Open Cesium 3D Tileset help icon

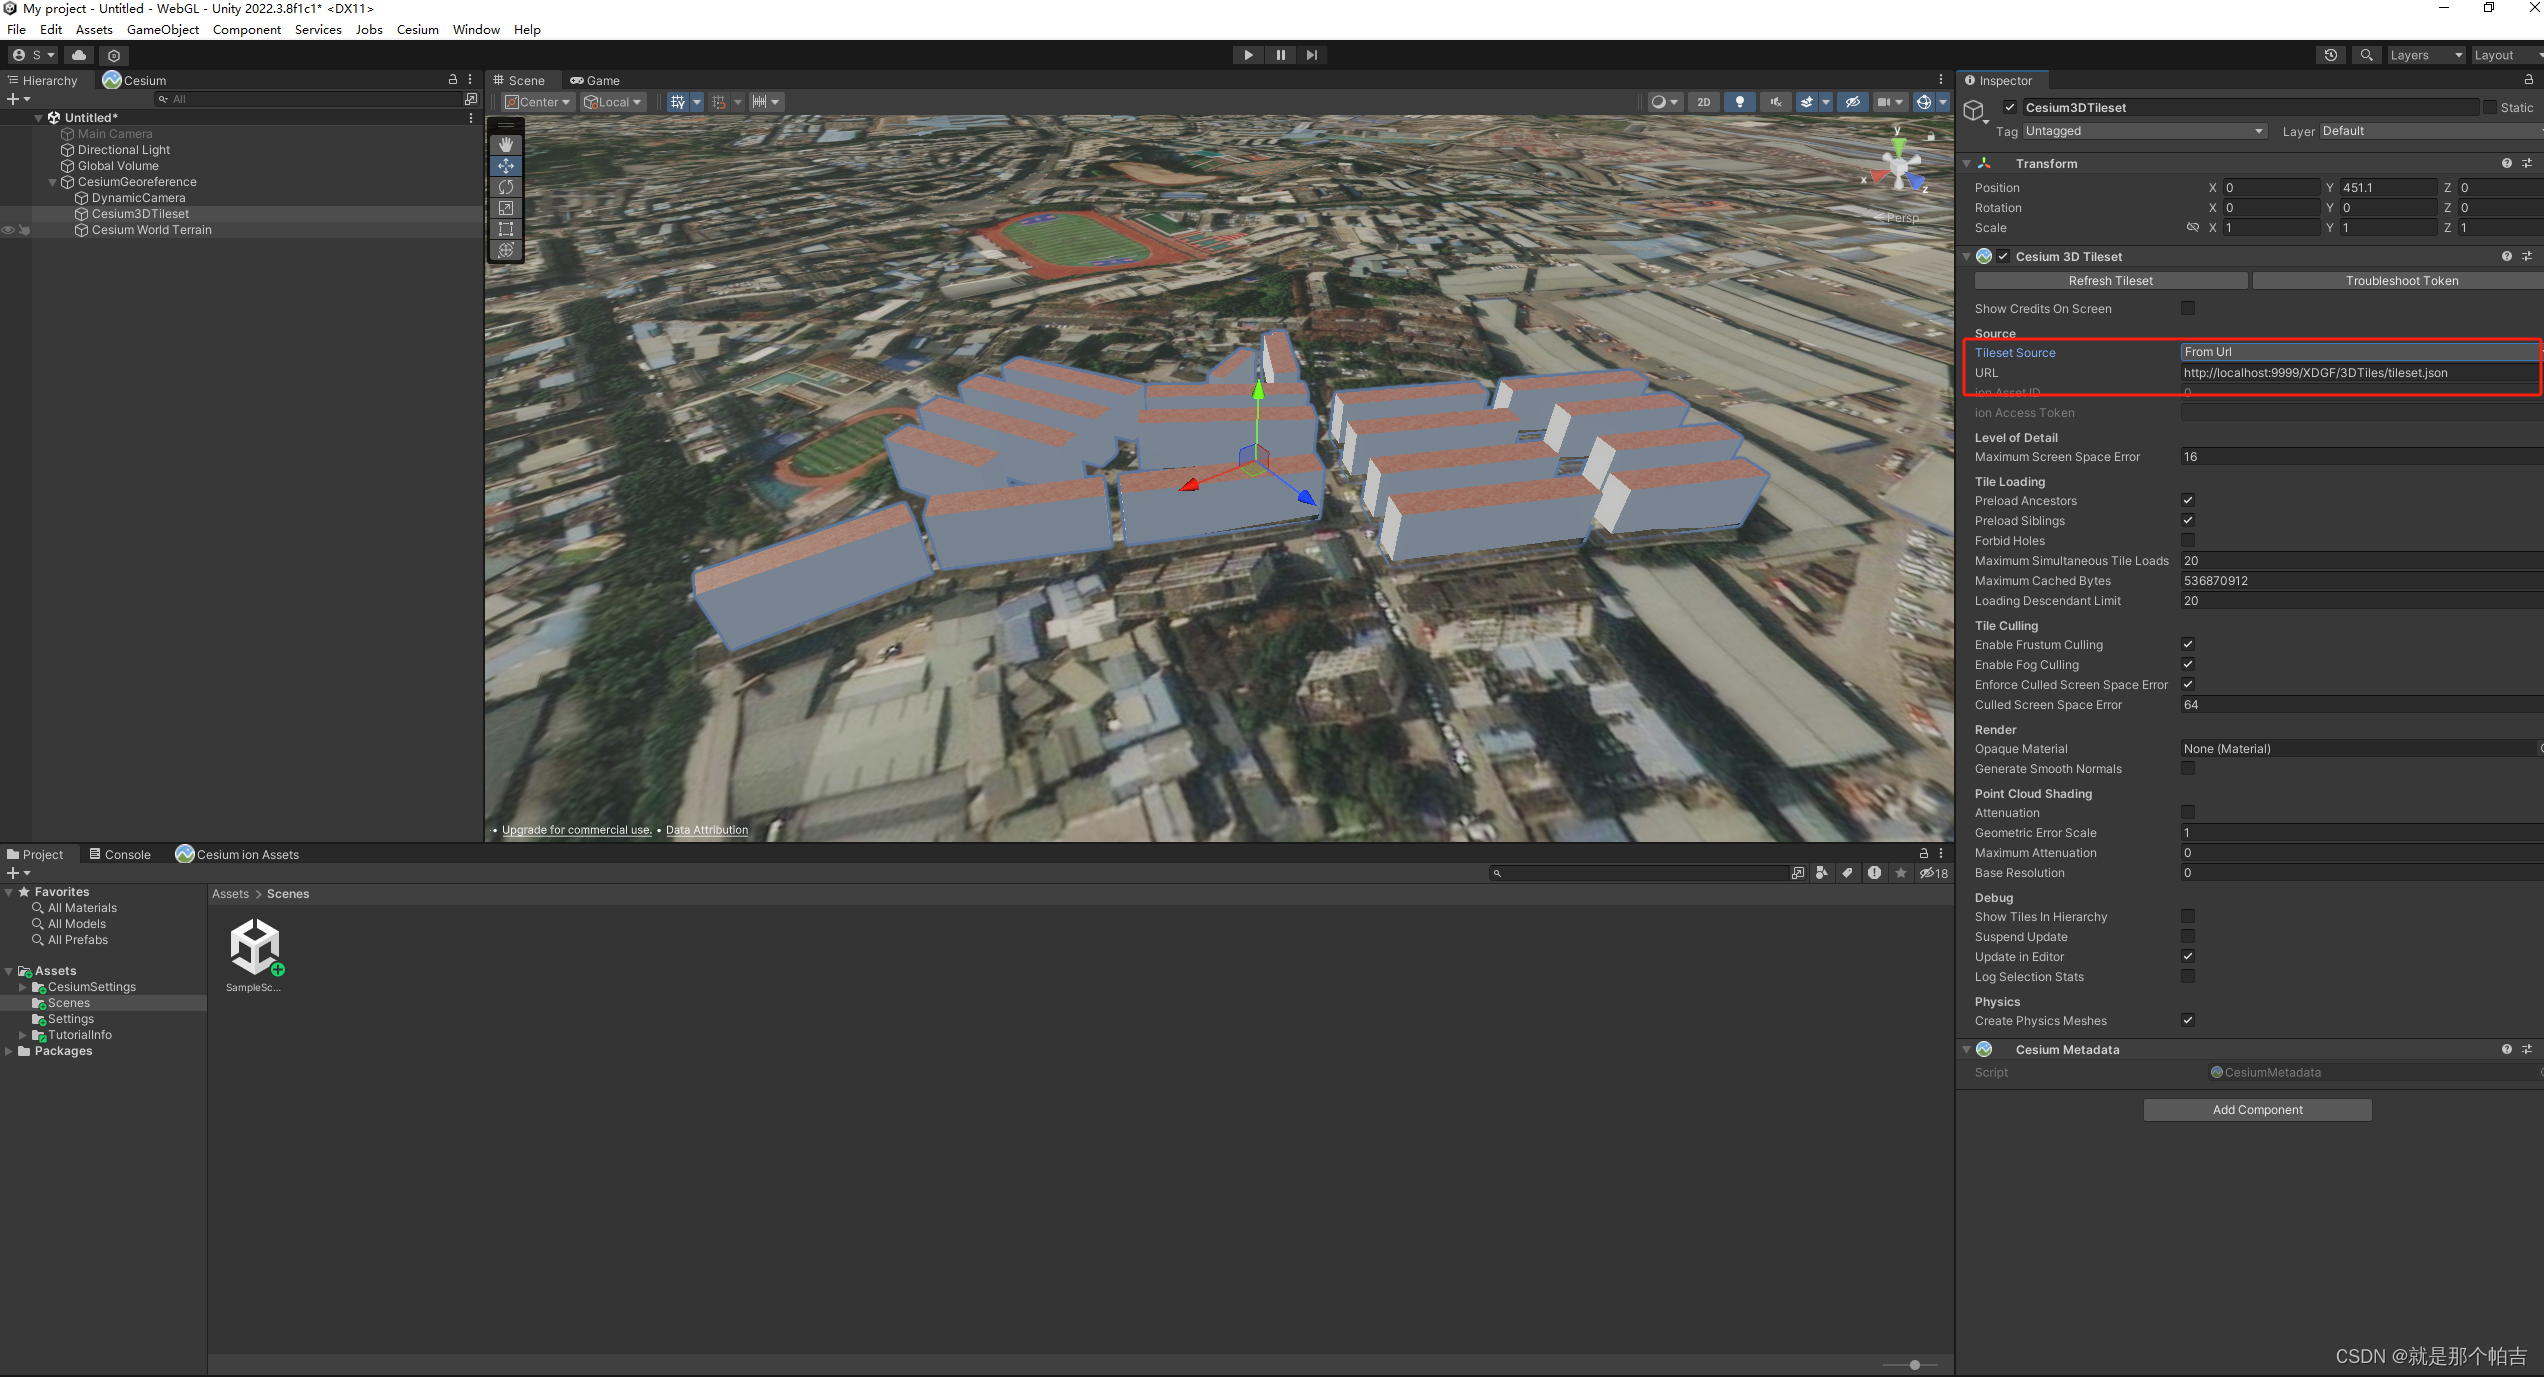2506,256
